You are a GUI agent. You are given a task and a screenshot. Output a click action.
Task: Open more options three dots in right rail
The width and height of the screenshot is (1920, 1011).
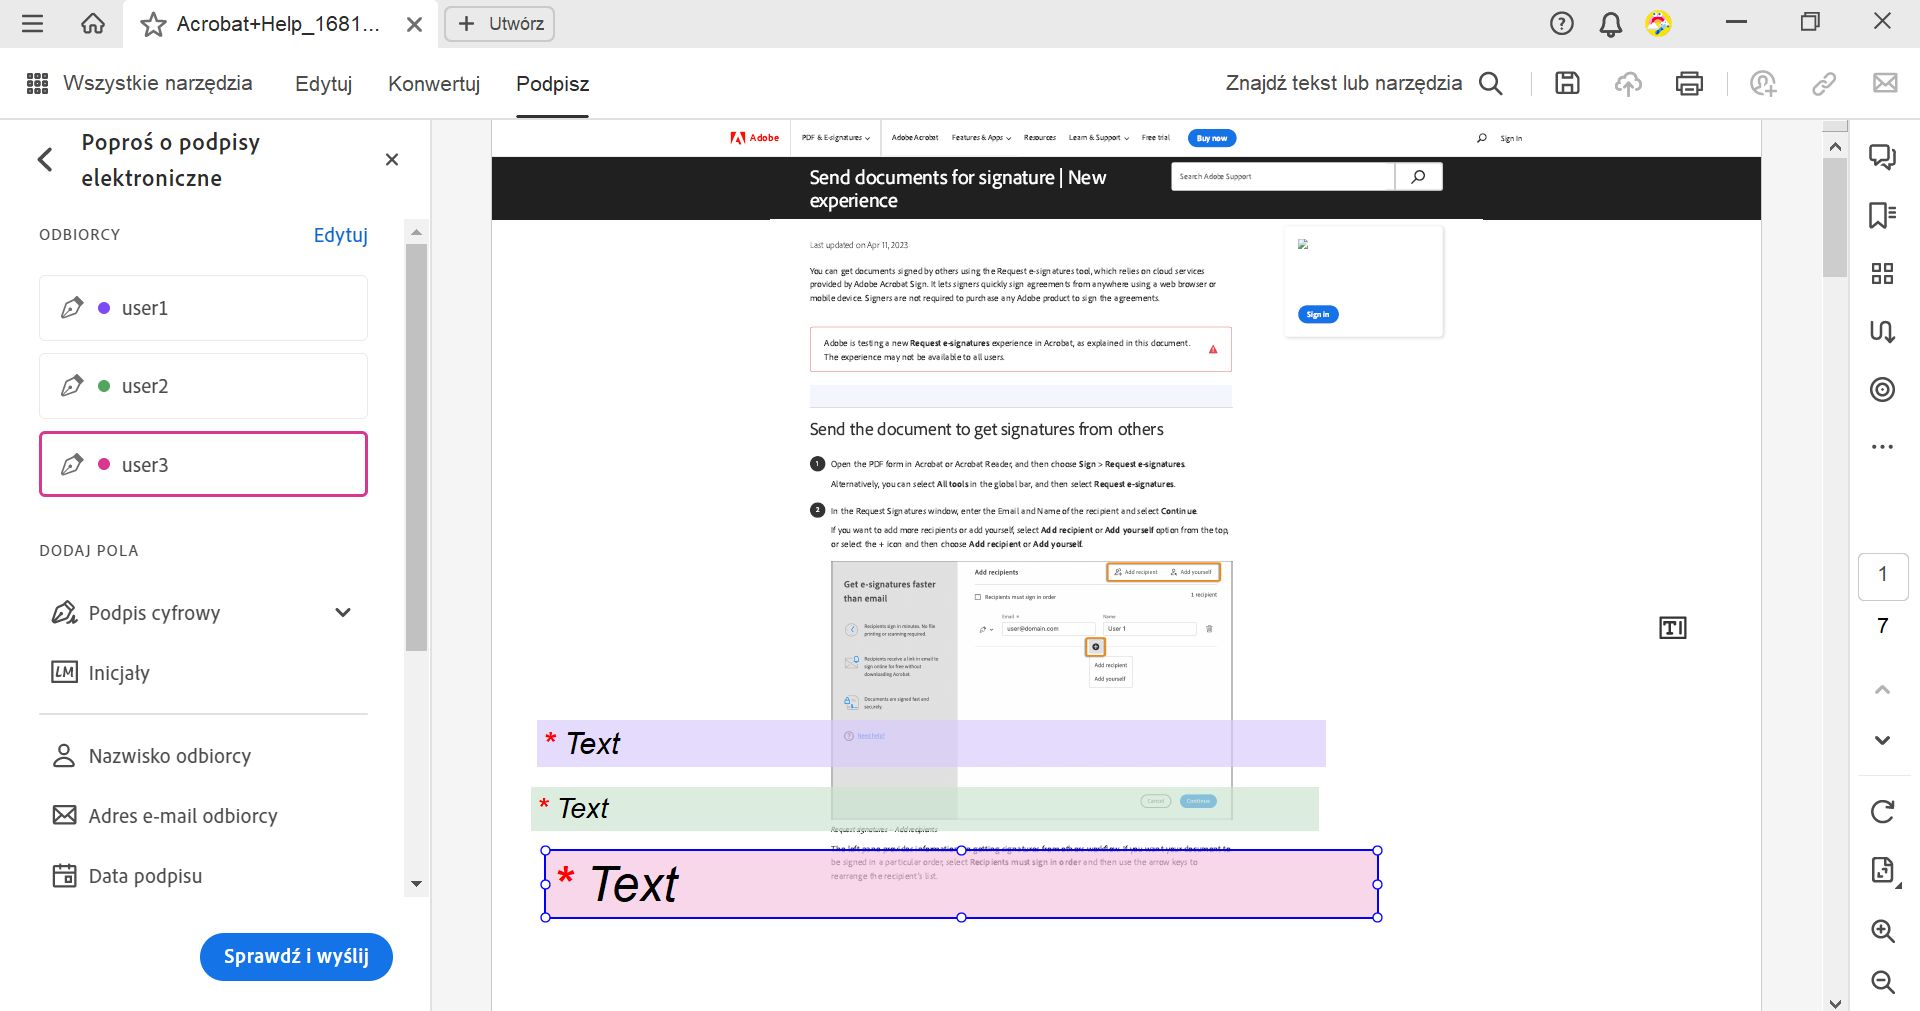[x=1882, y=447]
